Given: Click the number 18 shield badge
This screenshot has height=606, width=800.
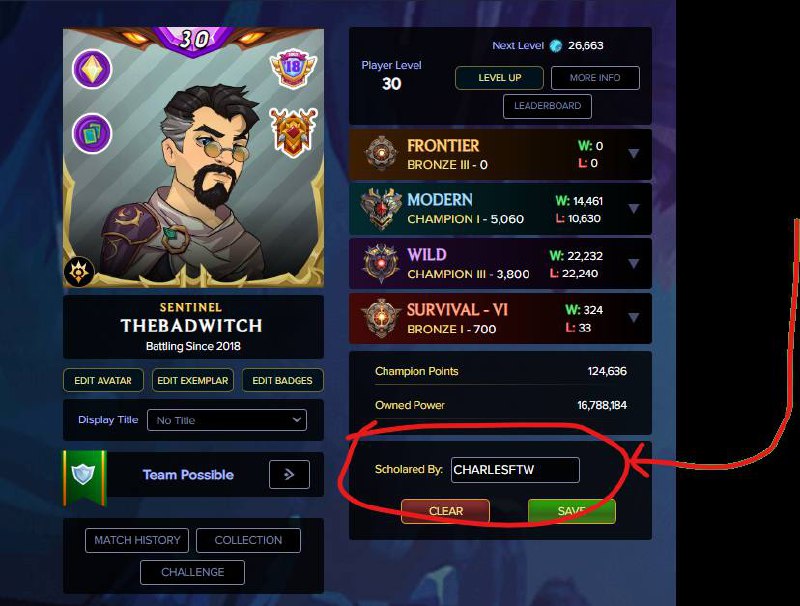Looking at the screenshot, I should tap(293, 68).
